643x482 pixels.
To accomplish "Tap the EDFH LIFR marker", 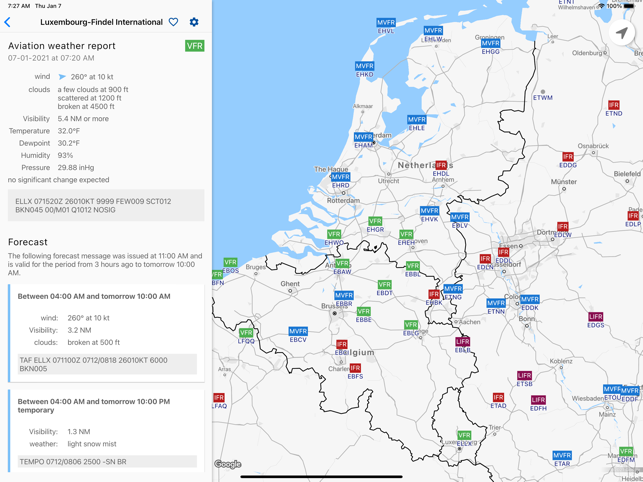I will click(x=538, y=400).
